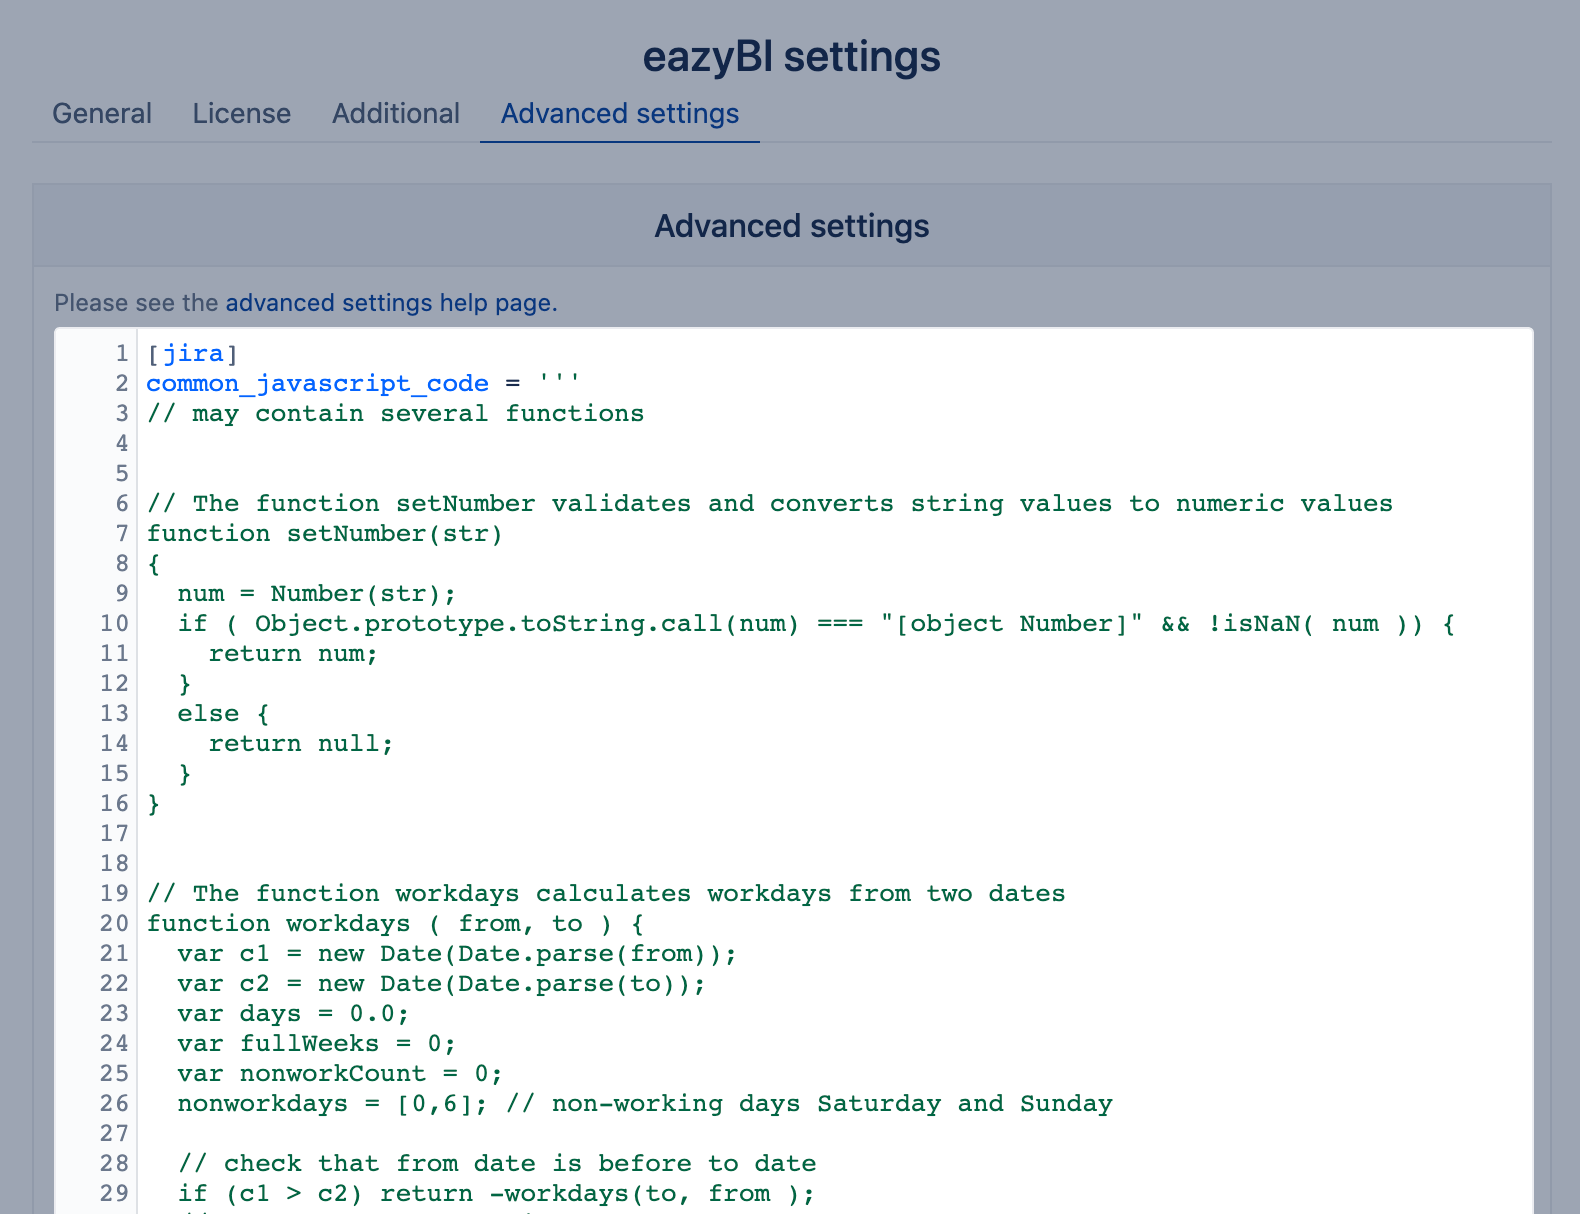
Task: Open the License tab
Action: [x=241, y=114]
